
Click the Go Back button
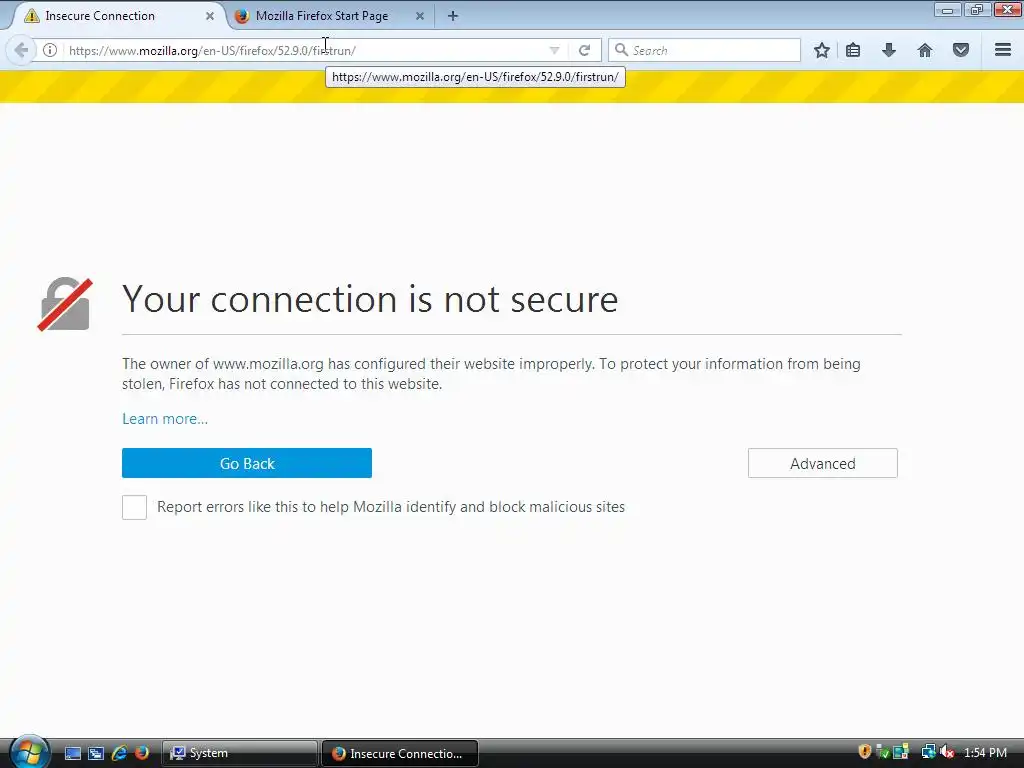[x=247, y=463]
